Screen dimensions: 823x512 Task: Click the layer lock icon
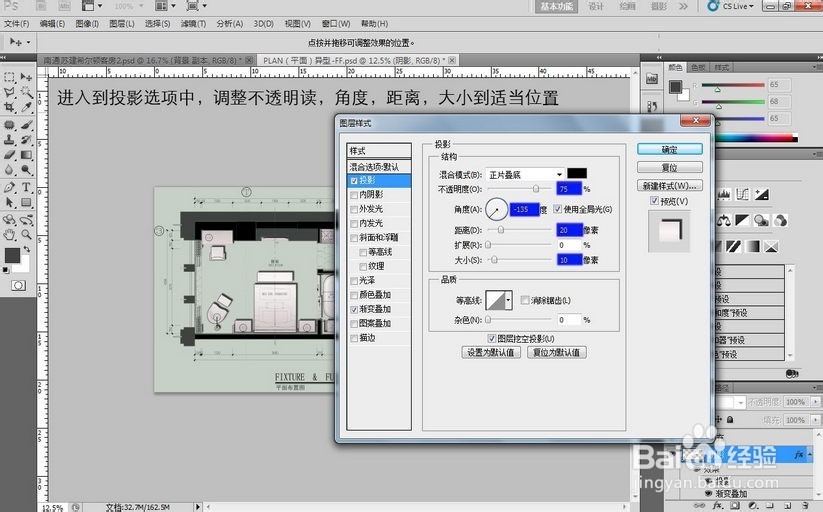point(730,420)
